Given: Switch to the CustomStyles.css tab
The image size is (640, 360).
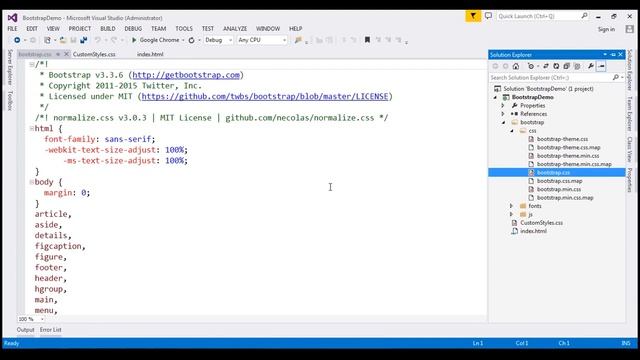Looking at the screenshot, I should [x=94, y=54].
